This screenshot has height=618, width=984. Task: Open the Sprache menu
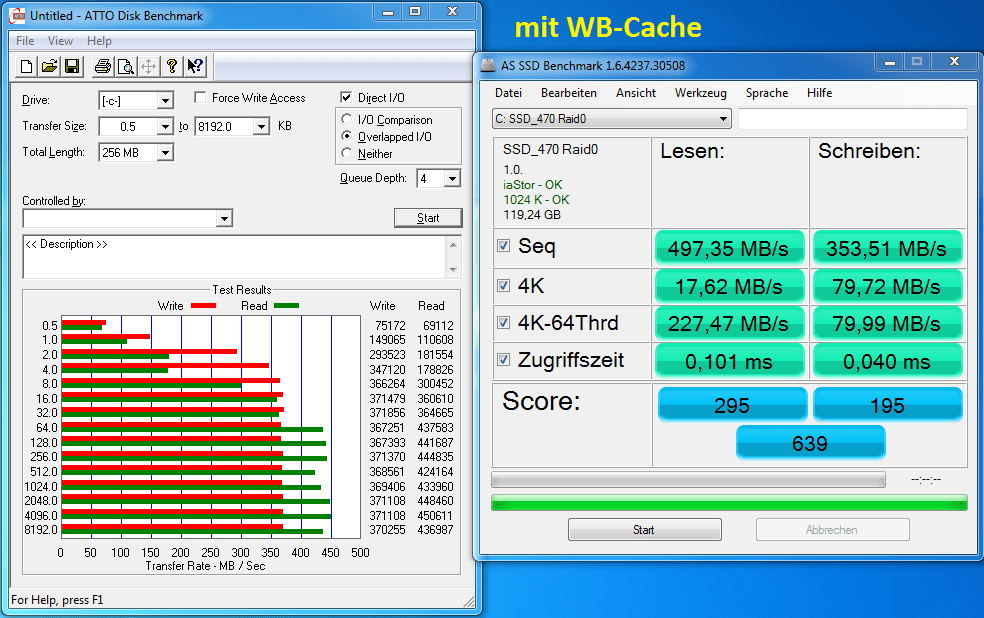(766, 93)
